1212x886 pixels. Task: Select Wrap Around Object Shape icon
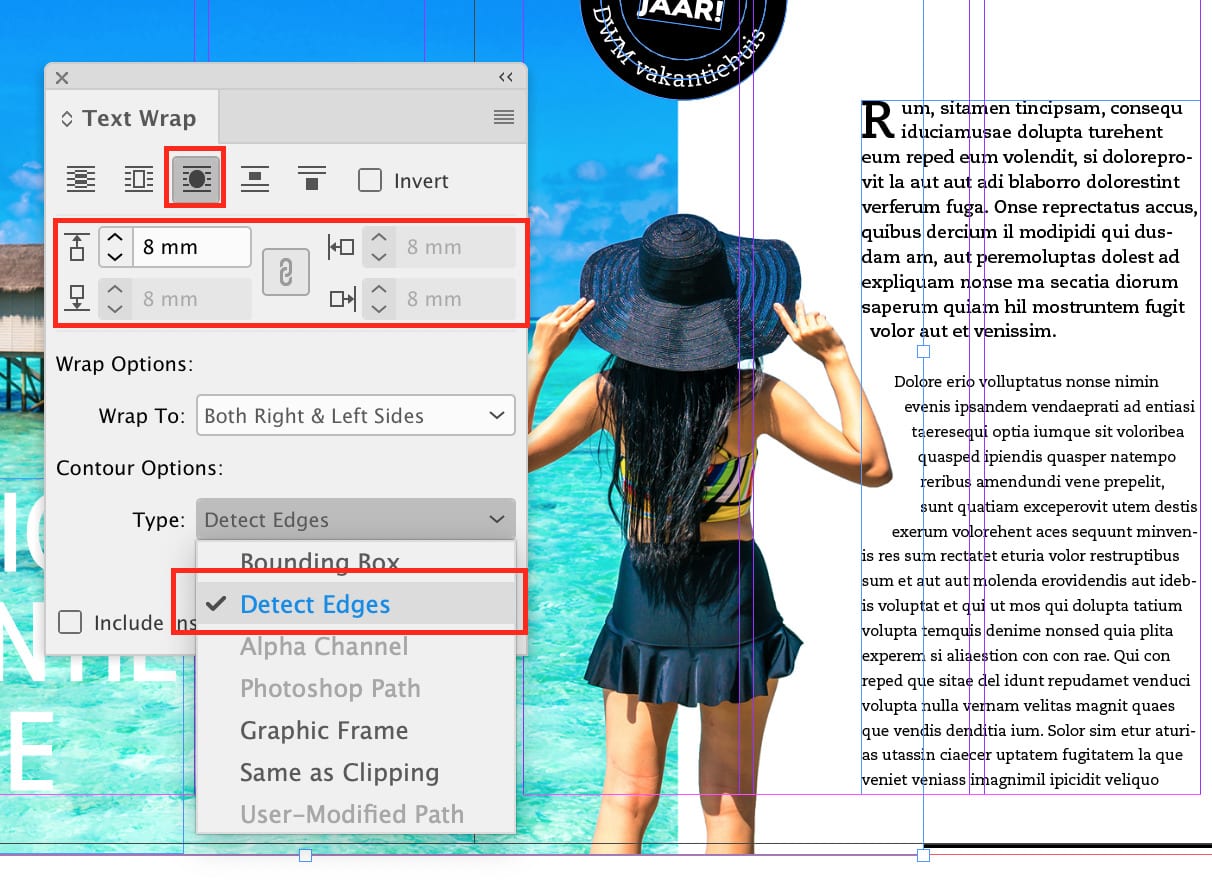tap(194, 178)
